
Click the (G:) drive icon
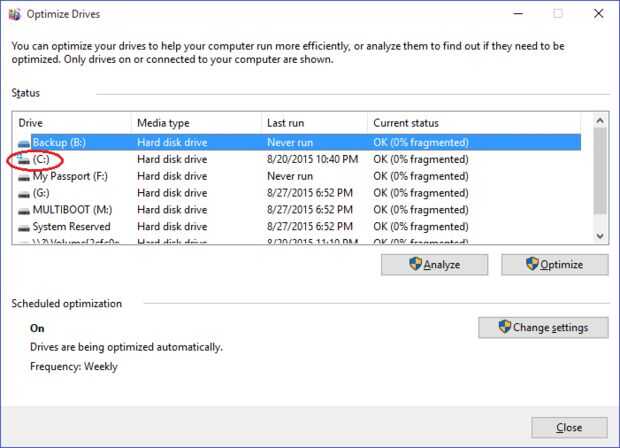coord(24,193)
